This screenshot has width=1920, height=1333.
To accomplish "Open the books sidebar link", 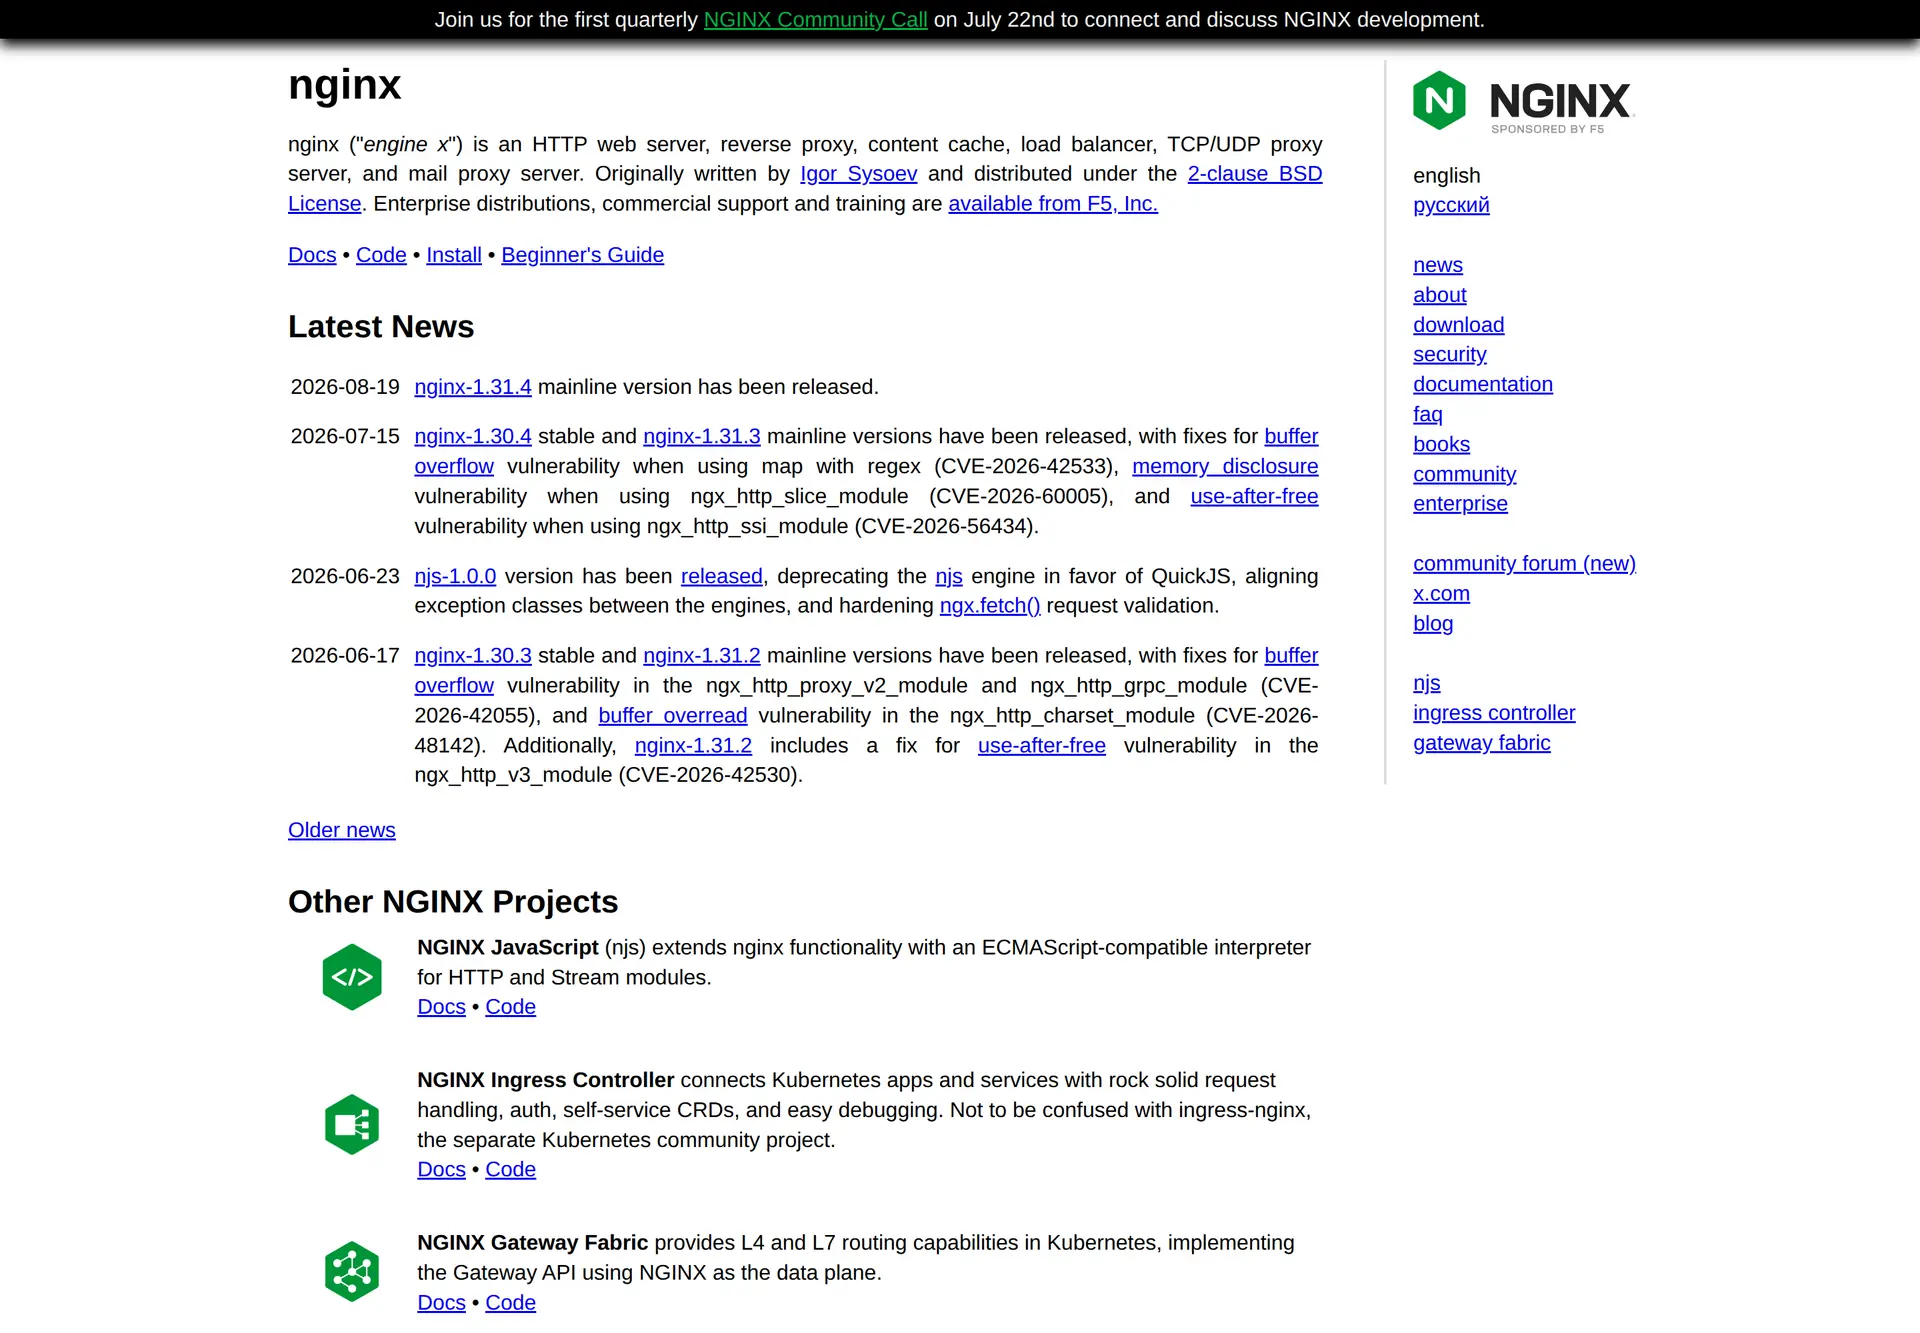I will (1441, 444).
